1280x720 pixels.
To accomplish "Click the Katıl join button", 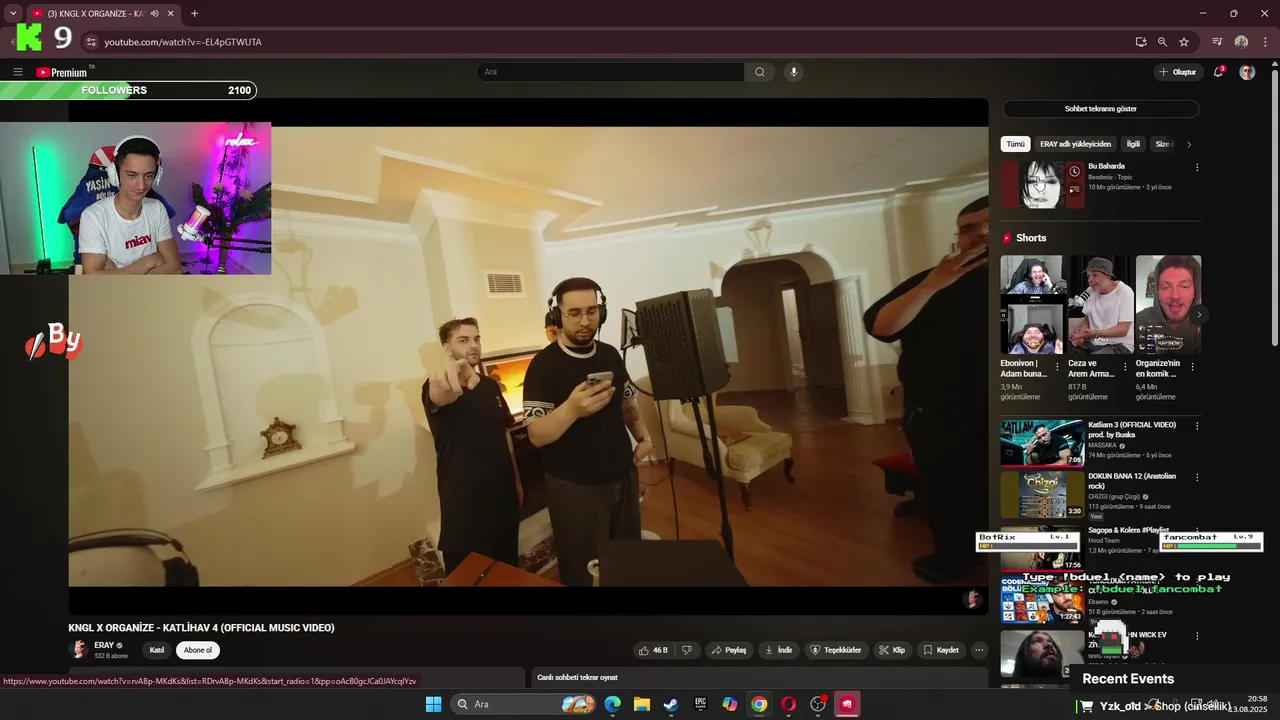I will pyautogui.click(x=157, y=650).
